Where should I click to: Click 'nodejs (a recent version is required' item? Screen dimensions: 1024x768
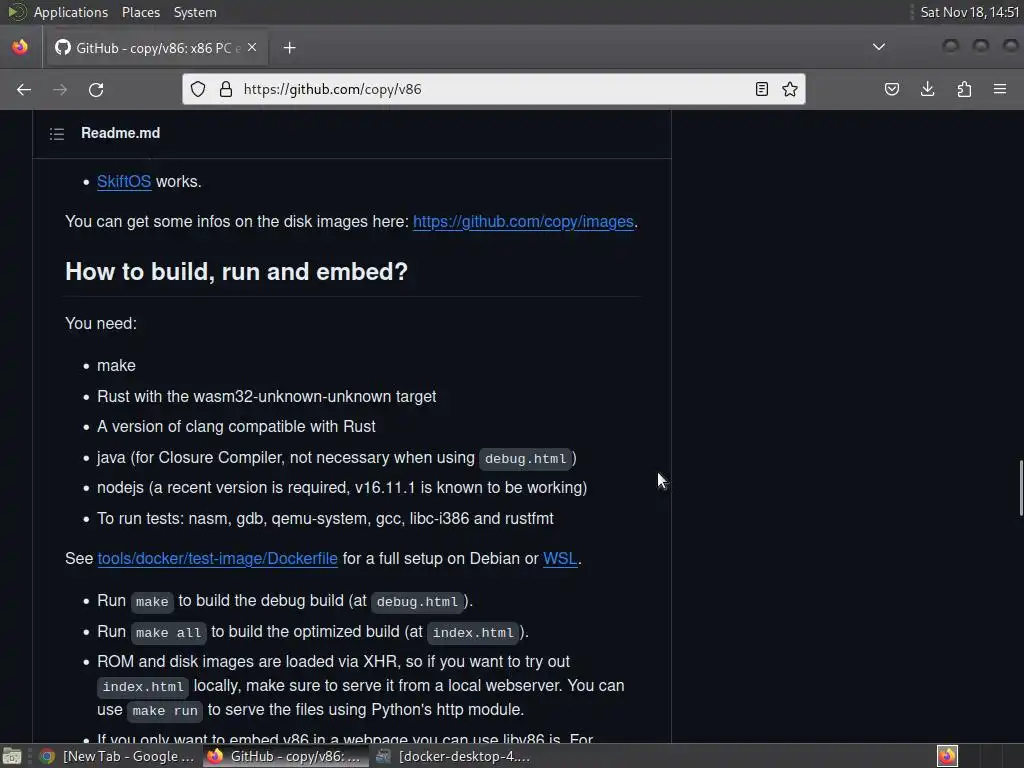coord(342,488)
